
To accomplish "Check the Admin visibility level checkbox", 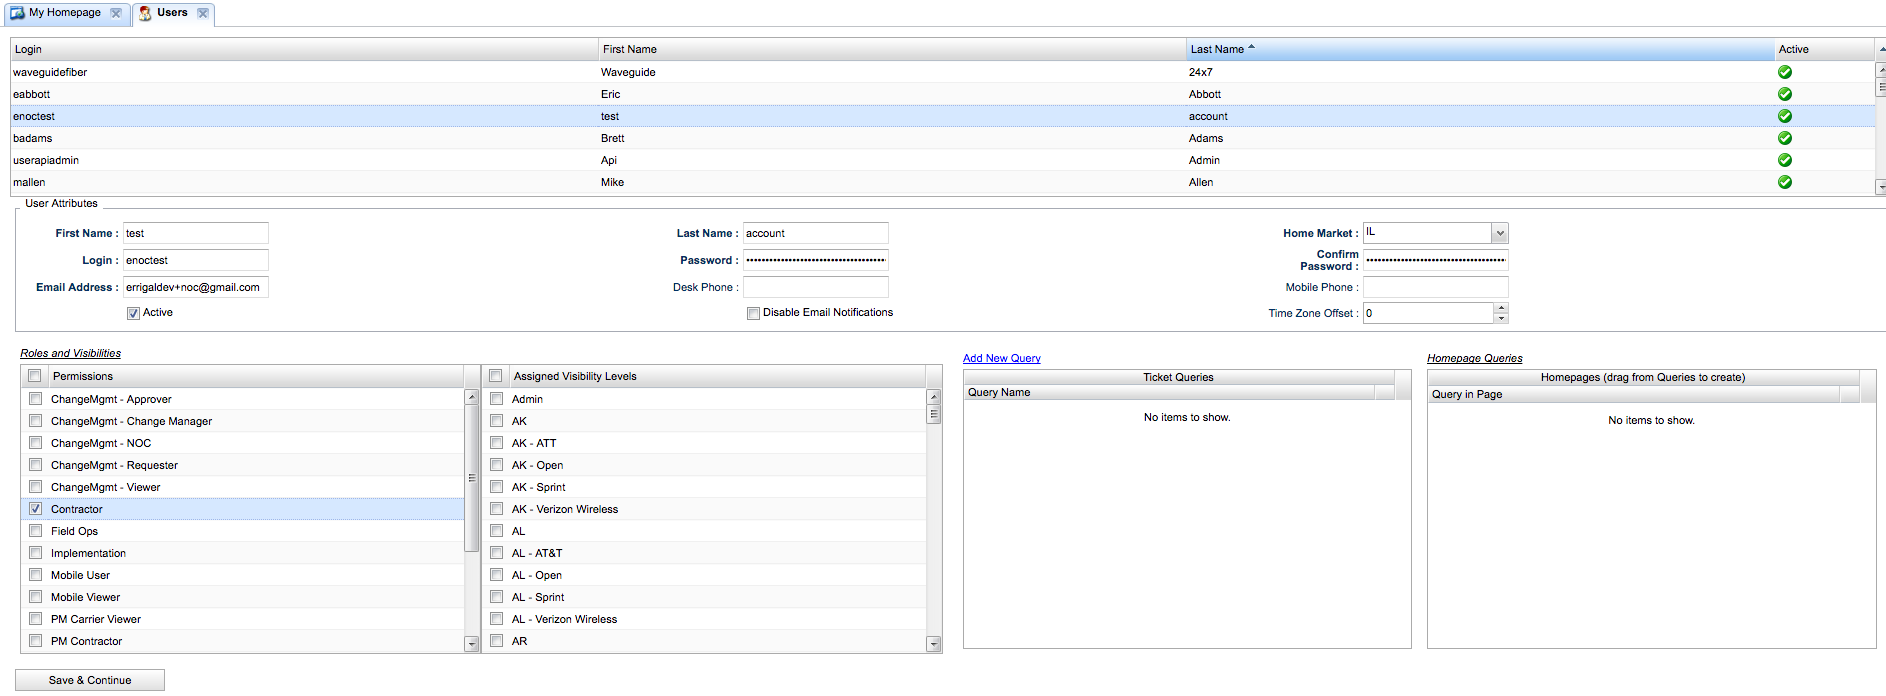I will point(496,399).
